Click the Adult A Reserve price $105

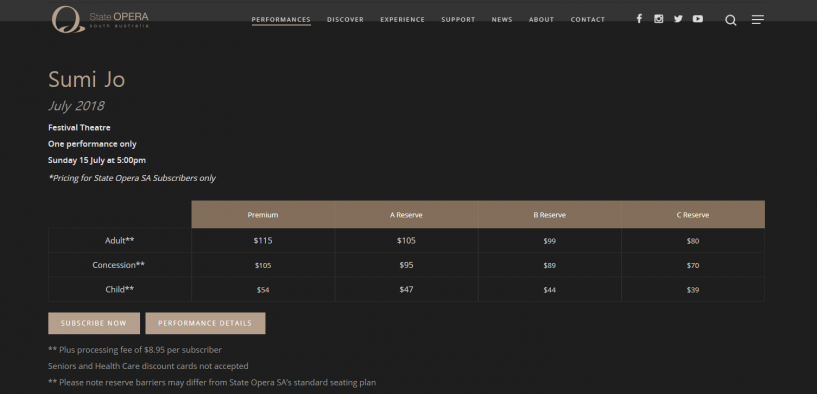(406, 240)
